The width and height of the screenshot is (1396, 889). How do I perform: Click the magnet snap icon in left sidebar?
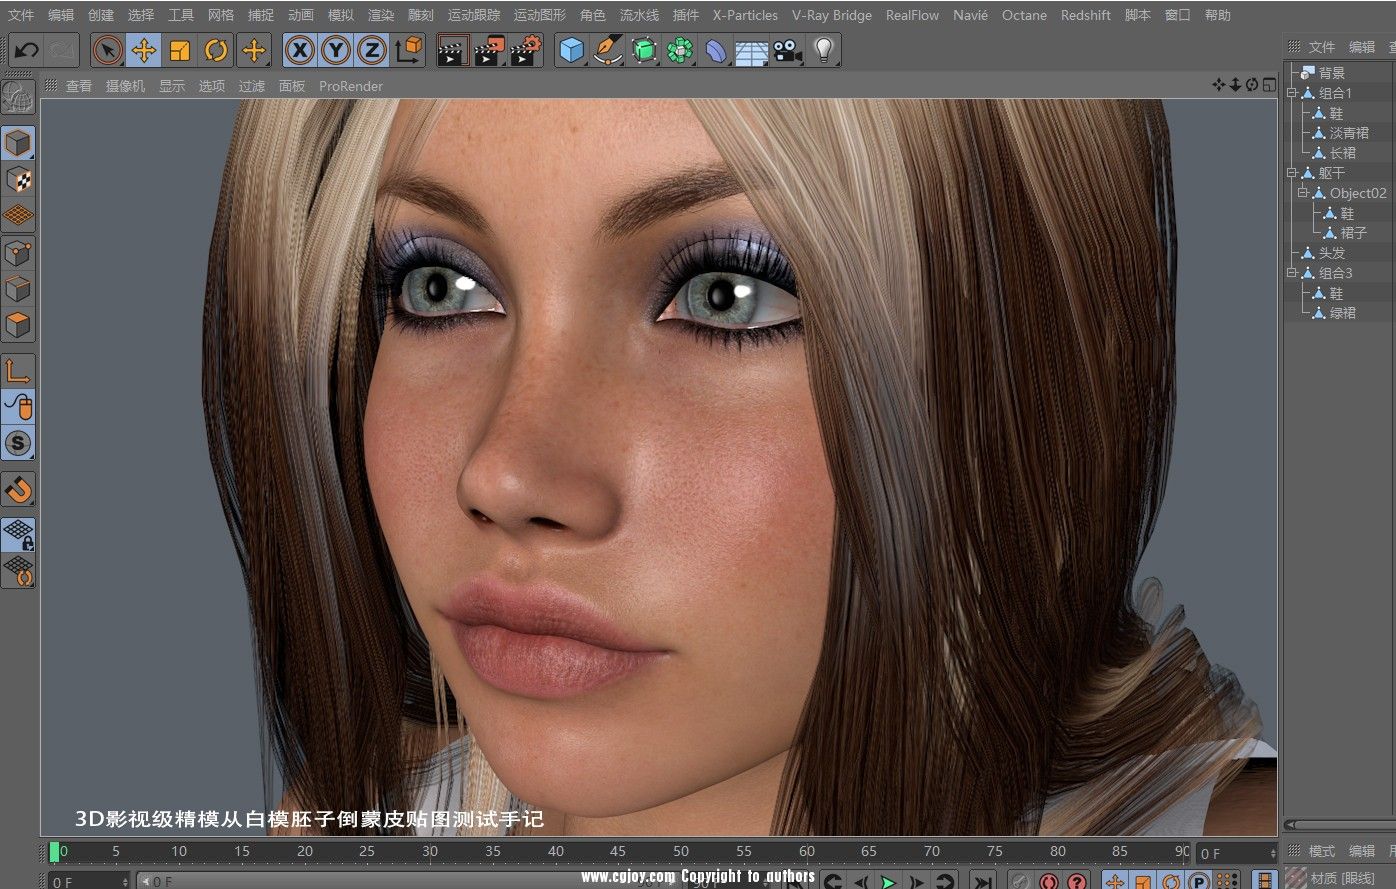(18, 490)
